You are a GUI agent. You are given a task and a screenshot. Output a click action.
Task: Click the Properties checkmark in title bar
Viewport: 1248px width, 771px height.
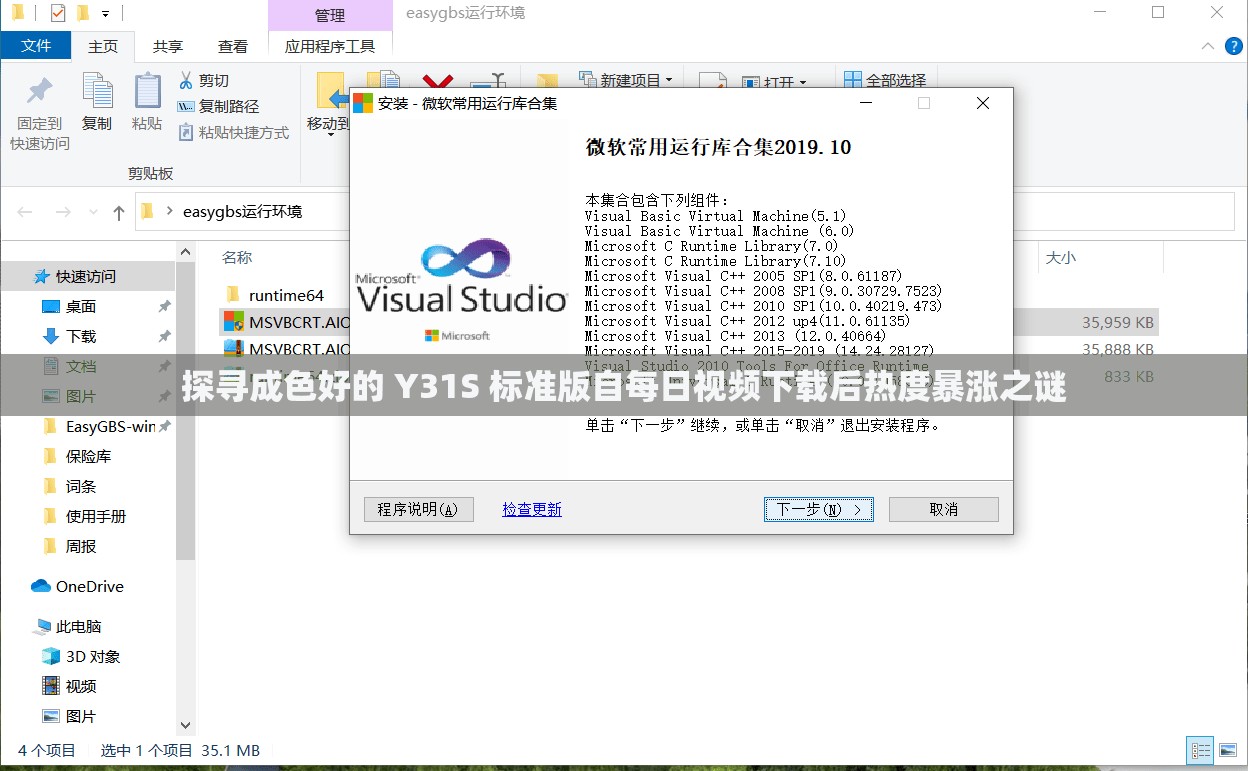(x=57, y=13)
